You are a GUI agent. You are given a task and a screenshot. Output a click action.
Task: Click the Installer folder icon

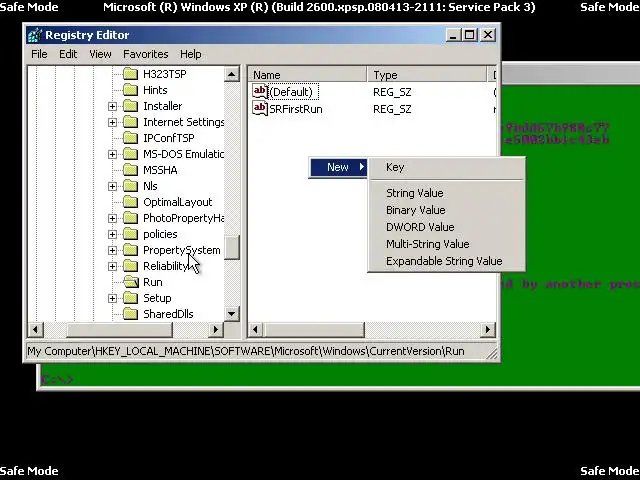click(131, 106)
